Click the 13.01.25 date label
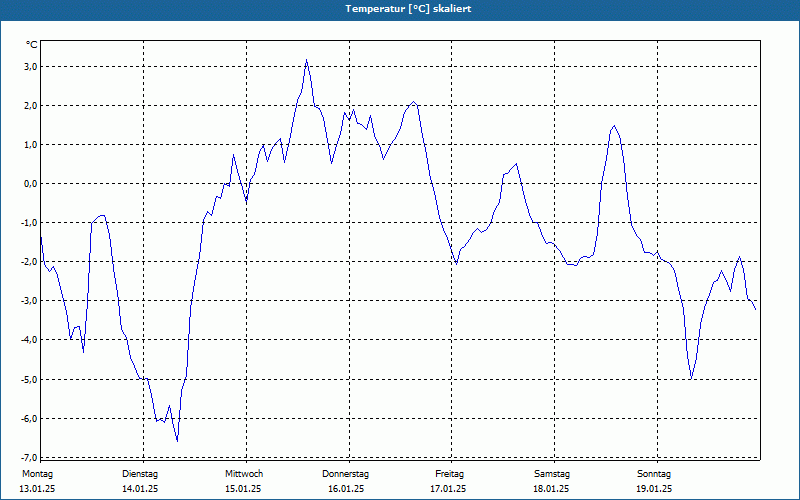This screenshot has height=500, width=800. [37, 489]
